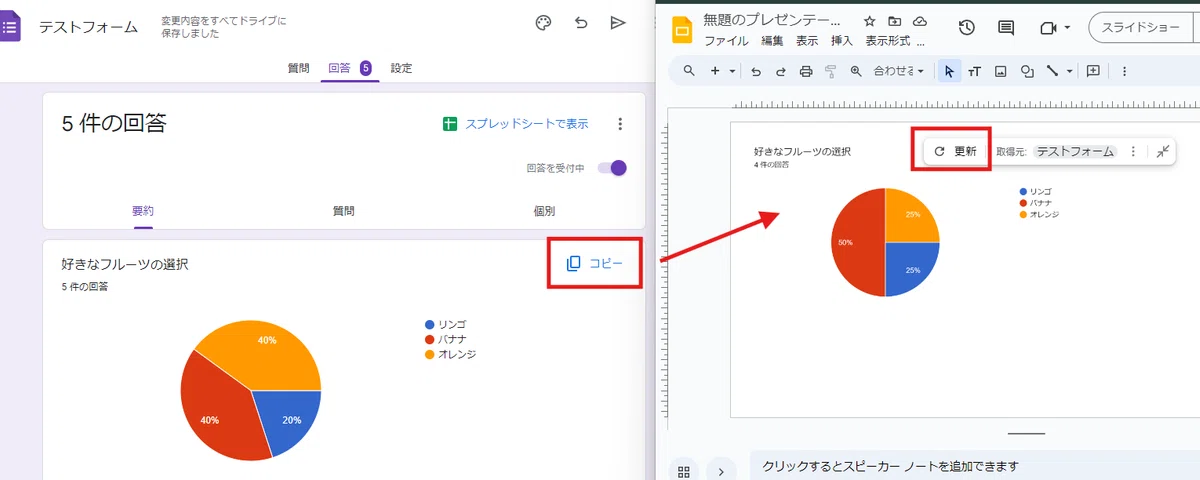Click the blue 20% slice in Forms chart
Screen dimensions: 1200x480
(290, 418)
